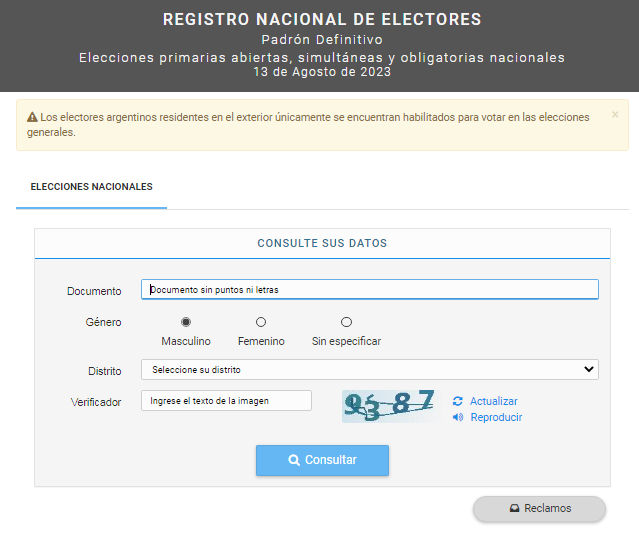Click the Verificador captcha text field
Screen dimensions: 639x537
point(226,401)
